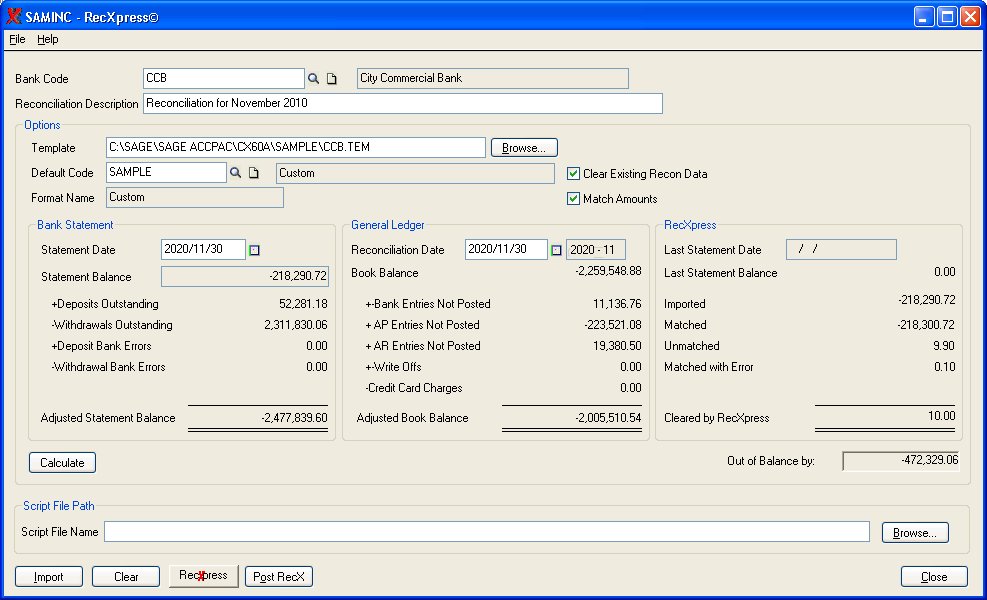The height and width of the screenshot is (600, 987).
Task: Click the Calculate button
Action: (x=62, y=463)
